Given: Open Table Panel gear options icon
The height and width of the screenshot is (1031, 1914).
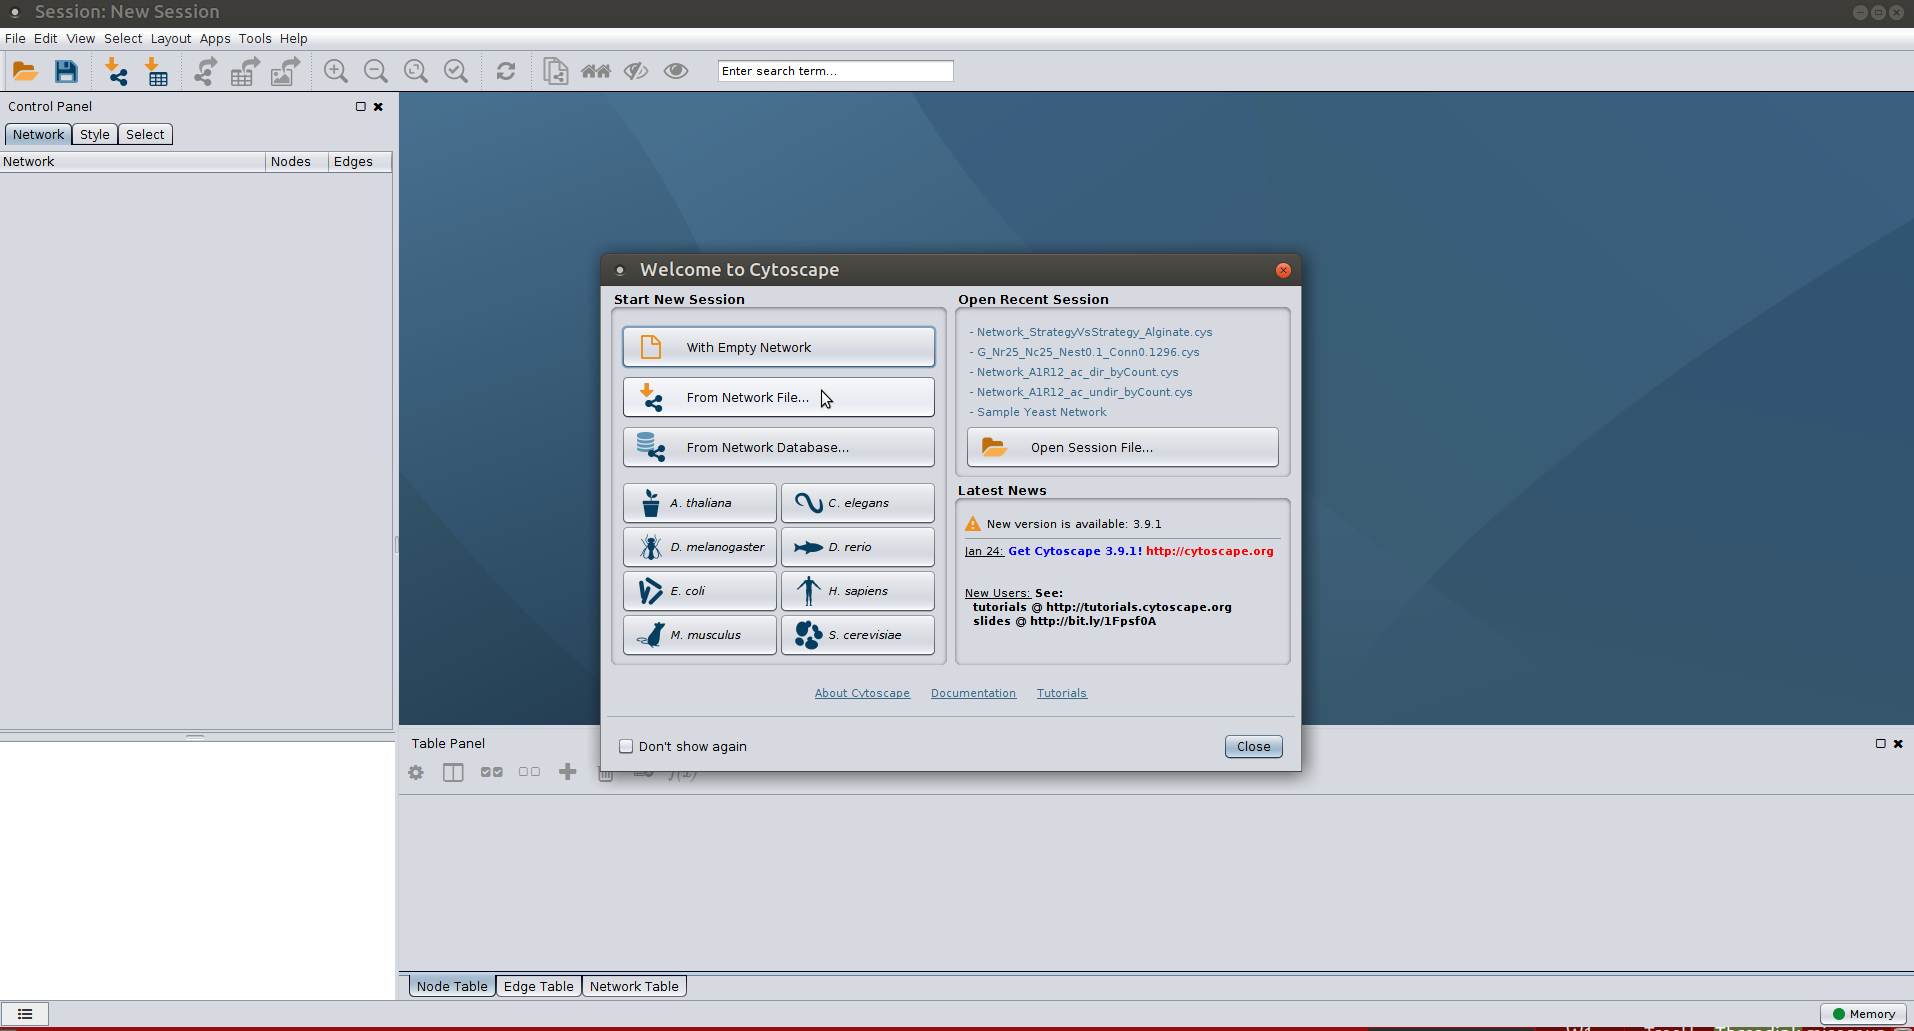Looking at the screenshot, I should [x=416, y=772].
